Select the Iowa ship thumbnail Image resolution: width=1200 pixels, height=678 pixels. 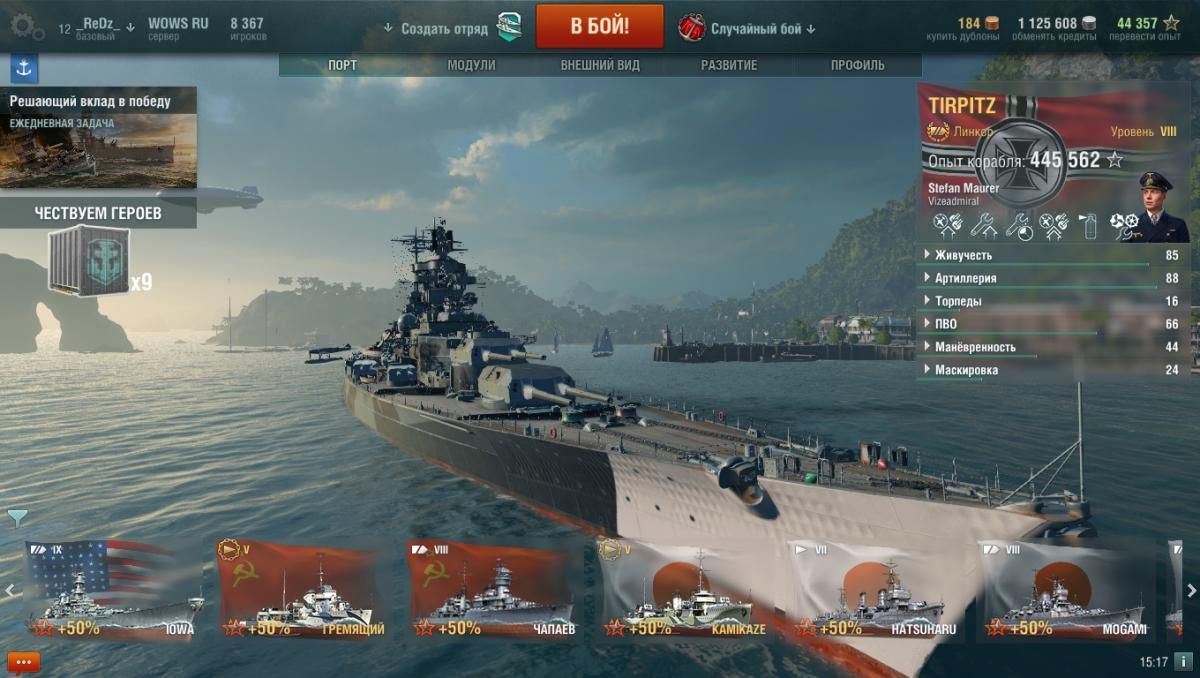tap(114, 589)
